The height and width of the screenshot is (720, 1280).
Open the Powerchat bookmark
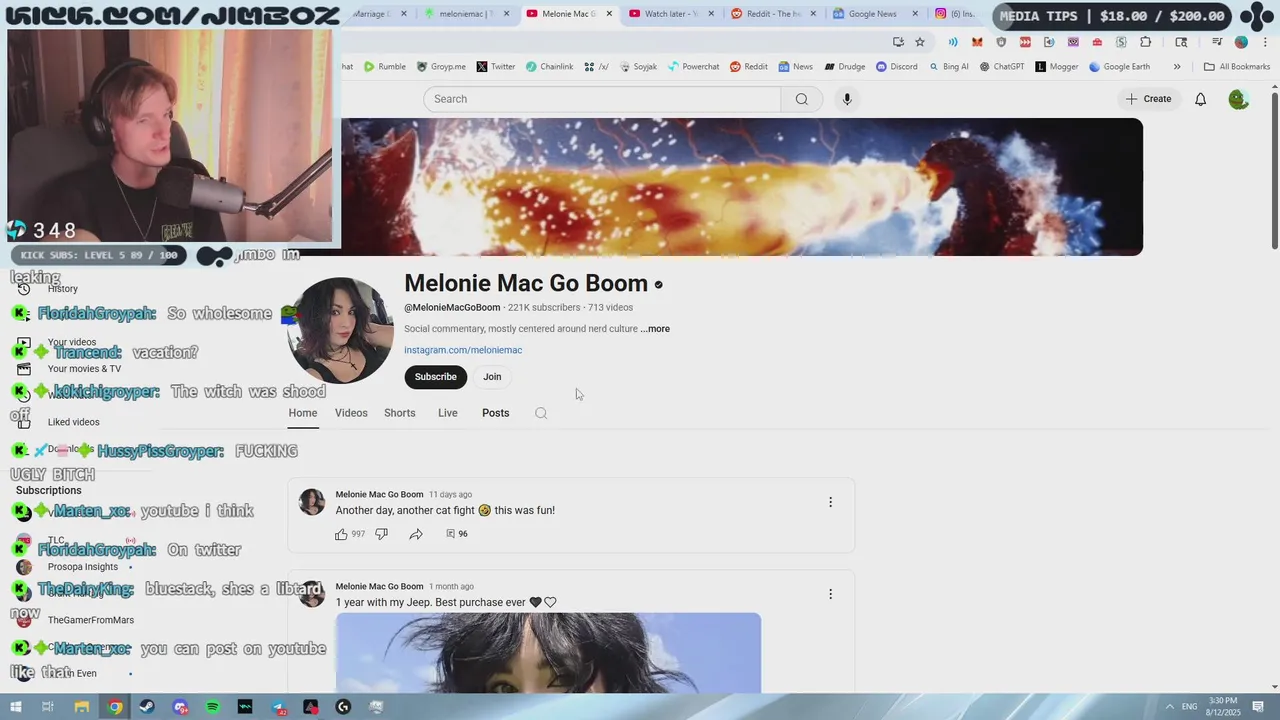point(694,67)
